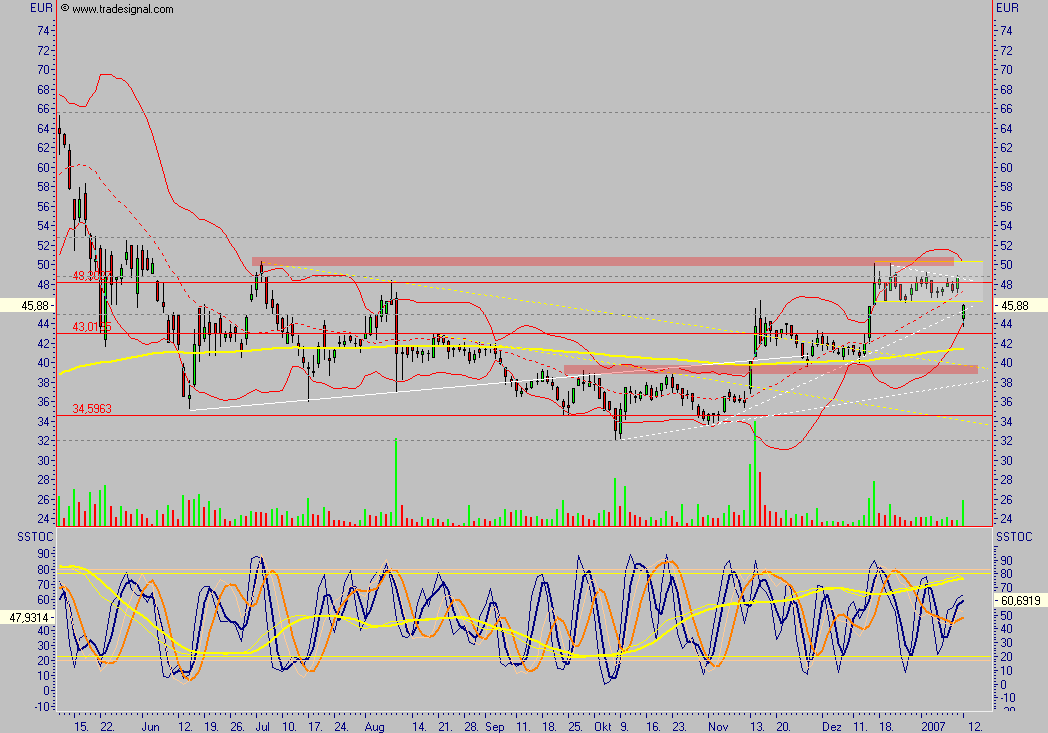Jump to Okt on the date axis
This screenshot has height=733, width=1048.
coord(600,722)
